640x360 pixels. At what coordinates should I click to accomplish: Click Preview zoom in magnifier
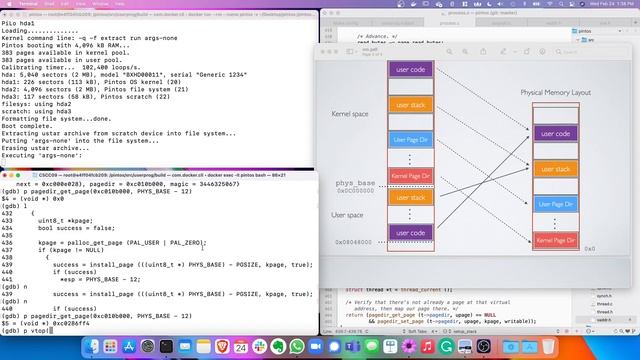coord(465,52)
